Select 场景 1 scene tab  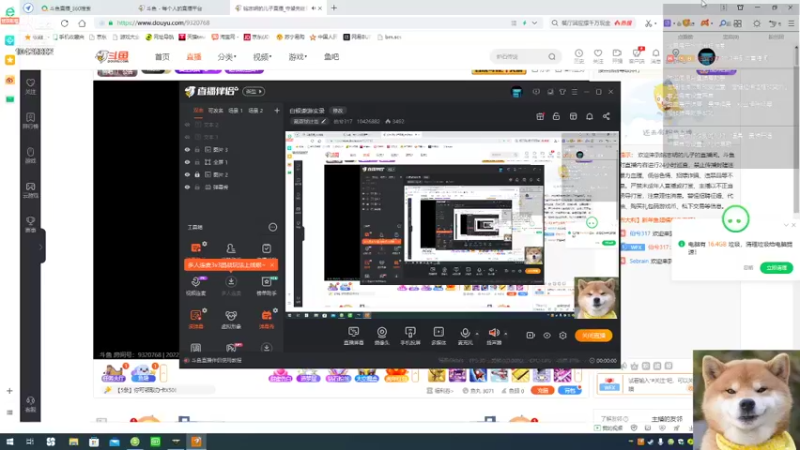[235, 110]
